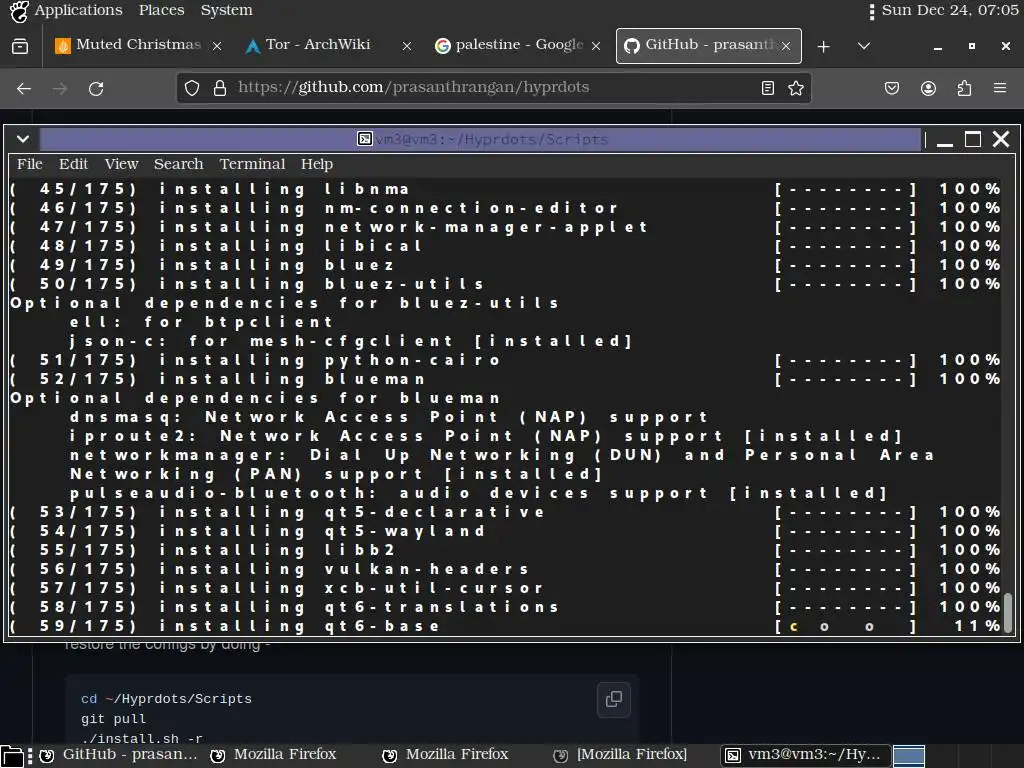Switch to first Mozilla Firefox taskbar window
The height and width of the screenshot is (768, 1024).
pyautogui.click(x=273, y=755)
